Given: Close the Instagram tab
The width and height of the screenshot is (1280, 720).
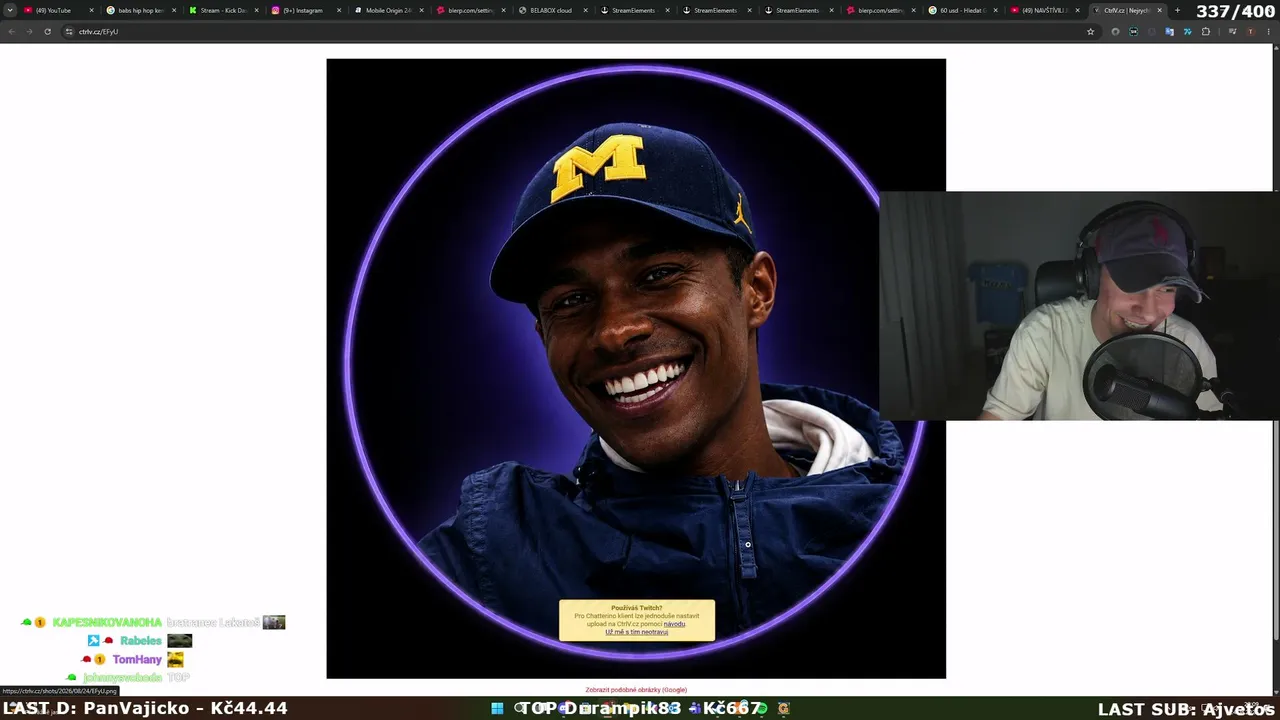Looking at the screenshot, I should pyautogui.click(x=339, y=10).
